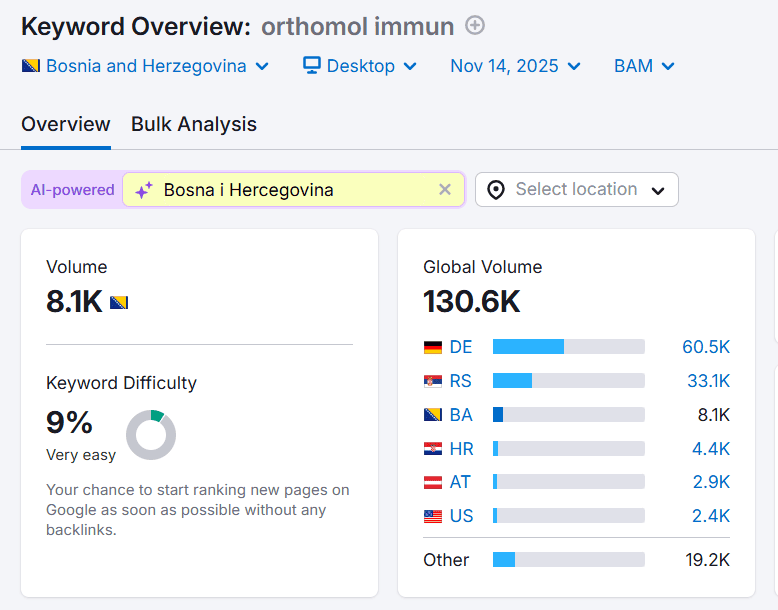
Task: Open the 60.5K volume link for Germany
Action: 706,347
